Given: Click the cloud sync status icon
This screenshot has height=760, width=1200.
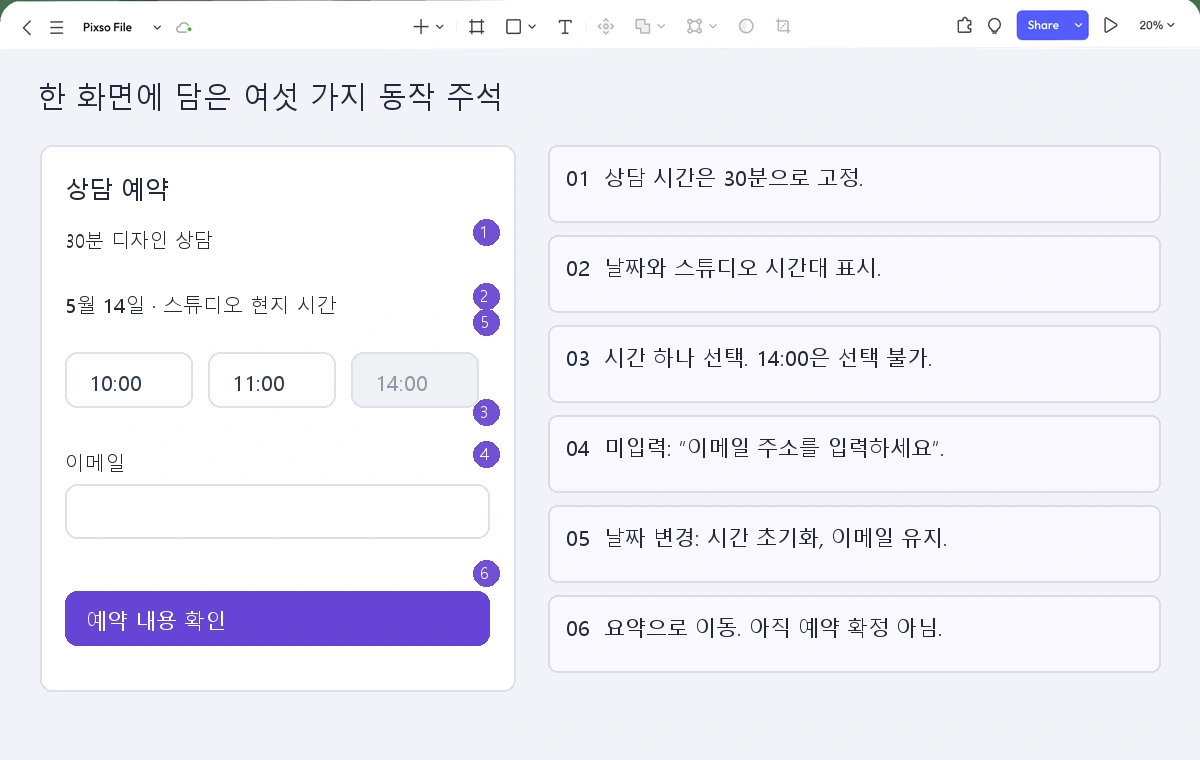Looking at the screenshot, I should pyautogui.click(x=183, y=27).
